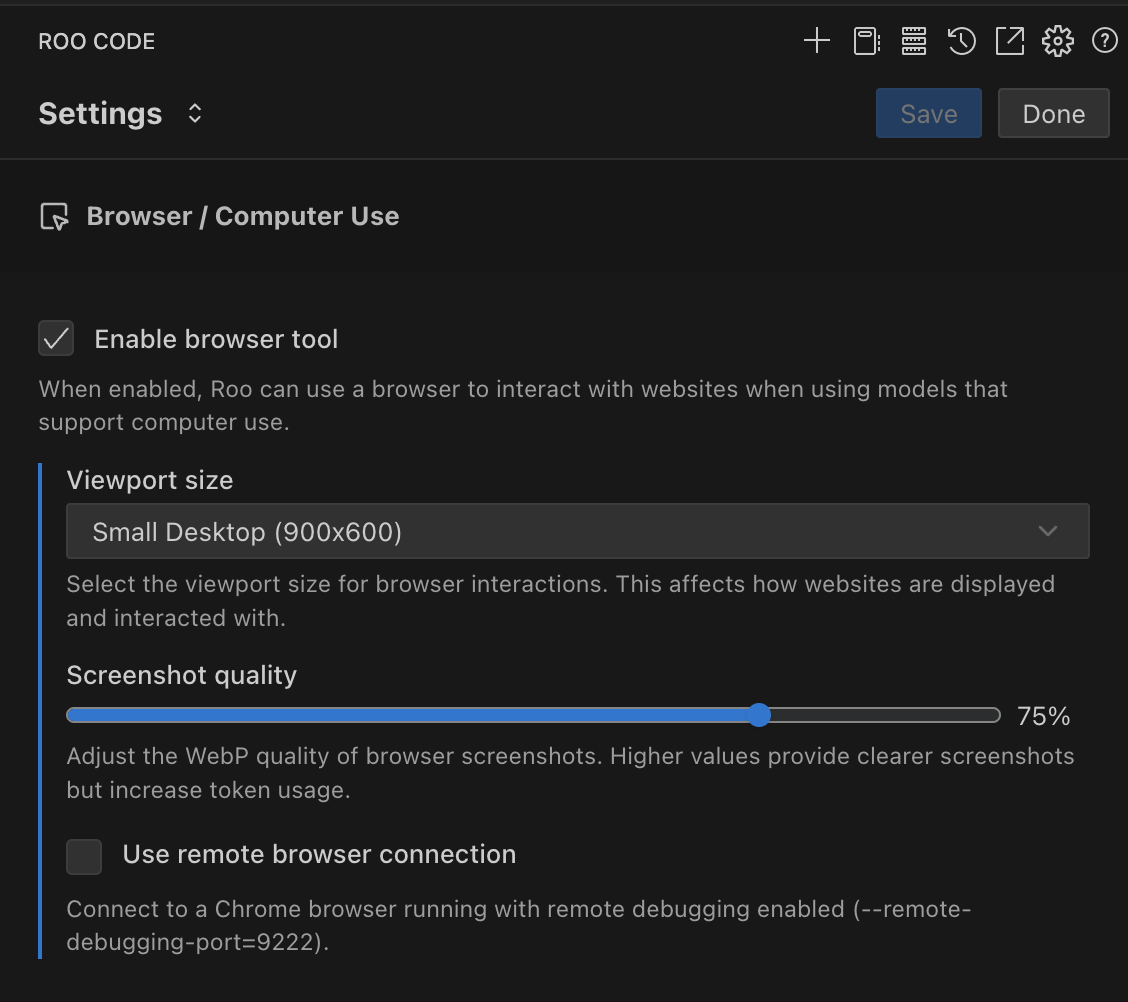
Task: Open help using the question mark icon
Action: [1104, 41]
